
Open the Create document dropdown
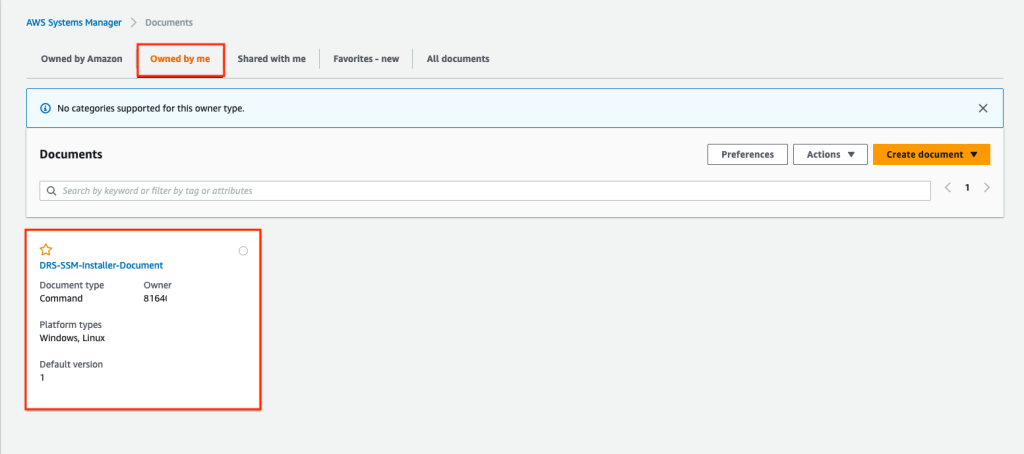931,155
